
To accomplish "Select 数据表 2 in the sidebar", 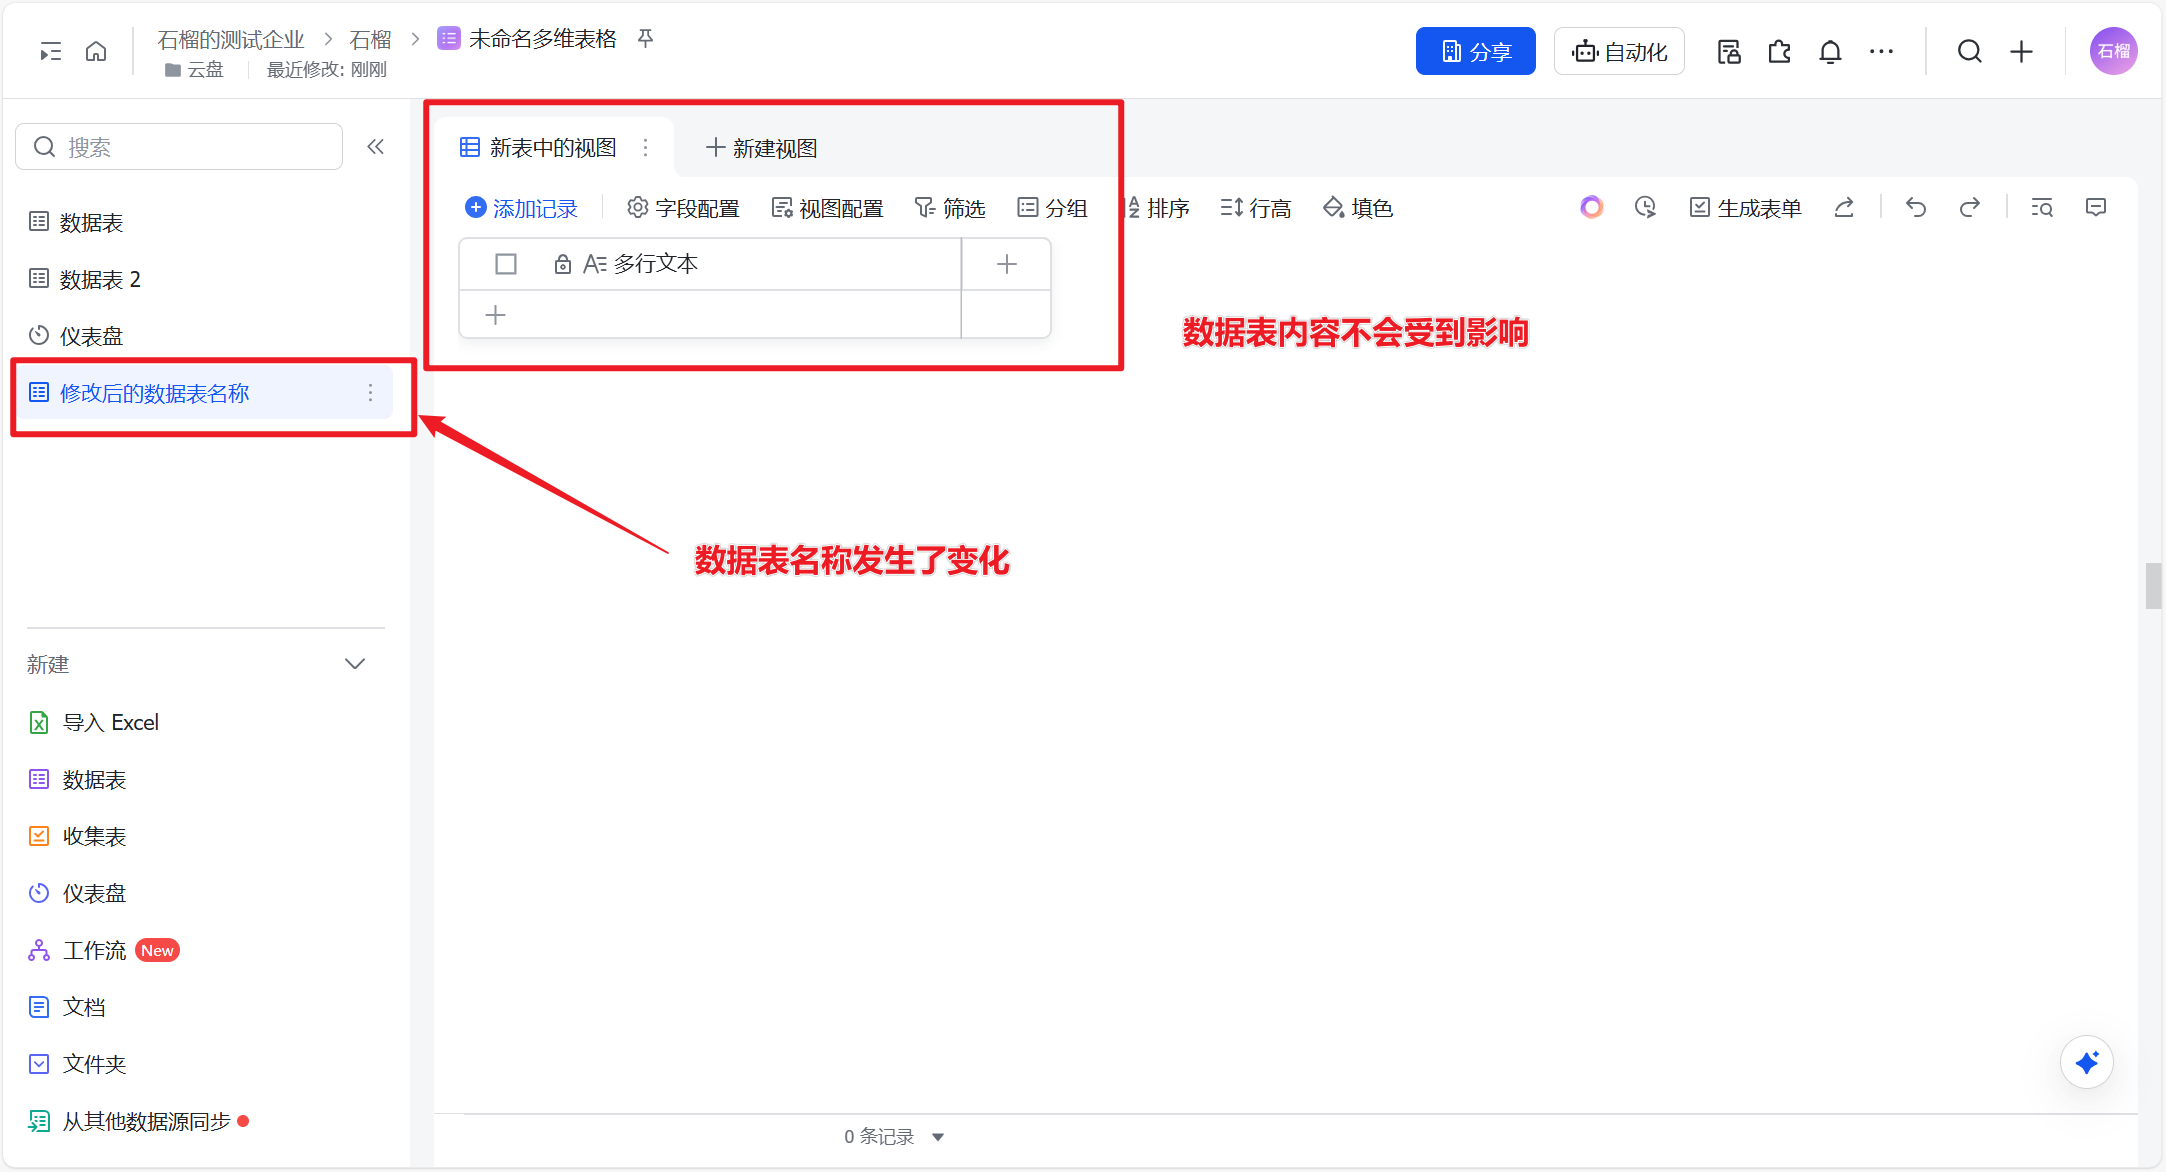I will click(100, 279).
